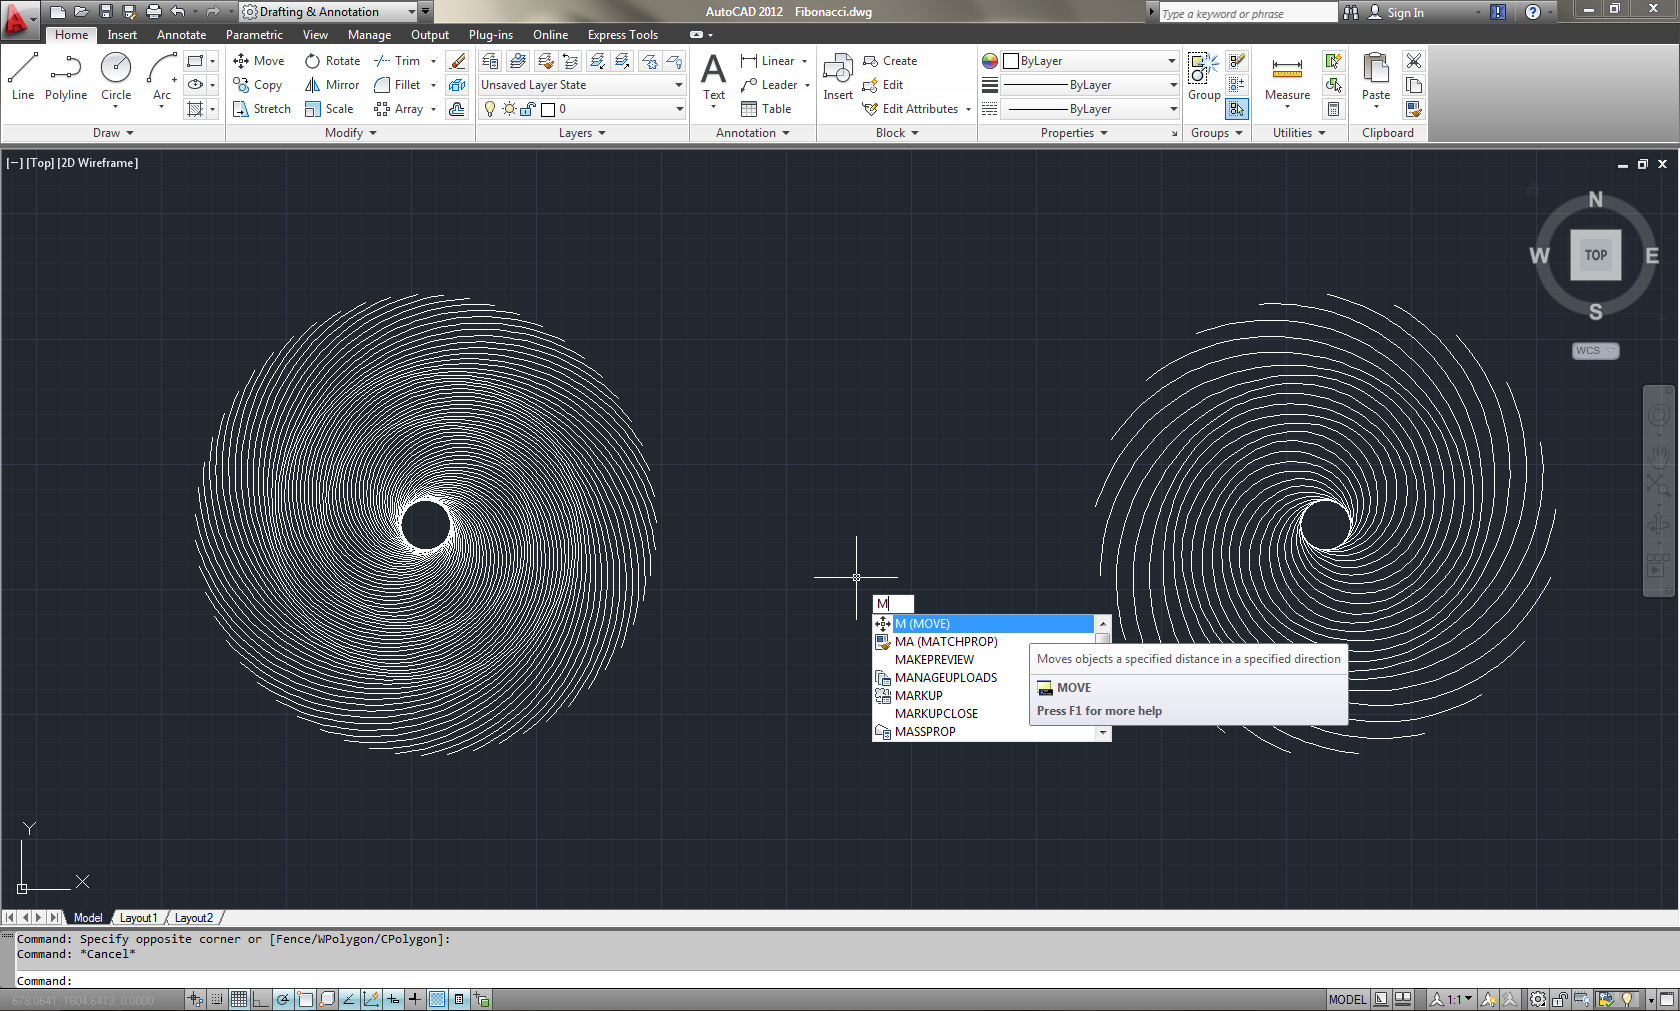Click the Linear dimension tool
This screenshot has width=1680, height=1011.
(768, 61)
